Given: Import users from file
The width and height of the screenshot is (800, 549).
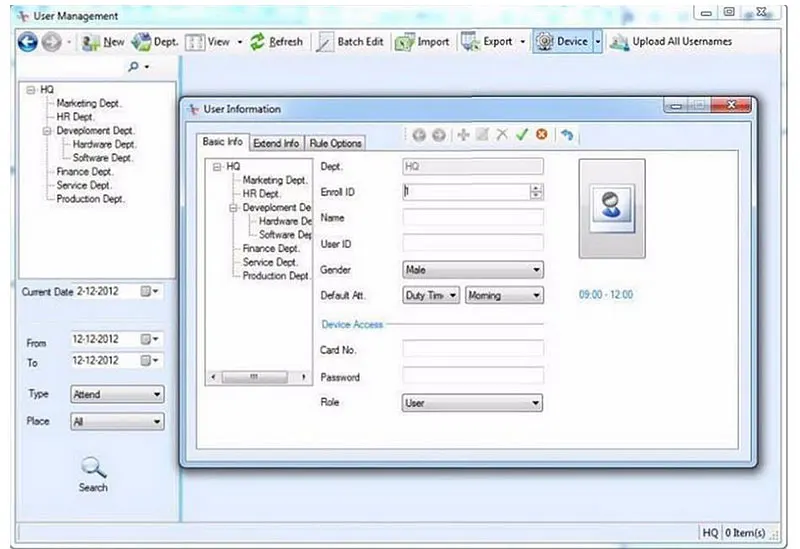Looking at the screenshot, I should tap(422, 42).
